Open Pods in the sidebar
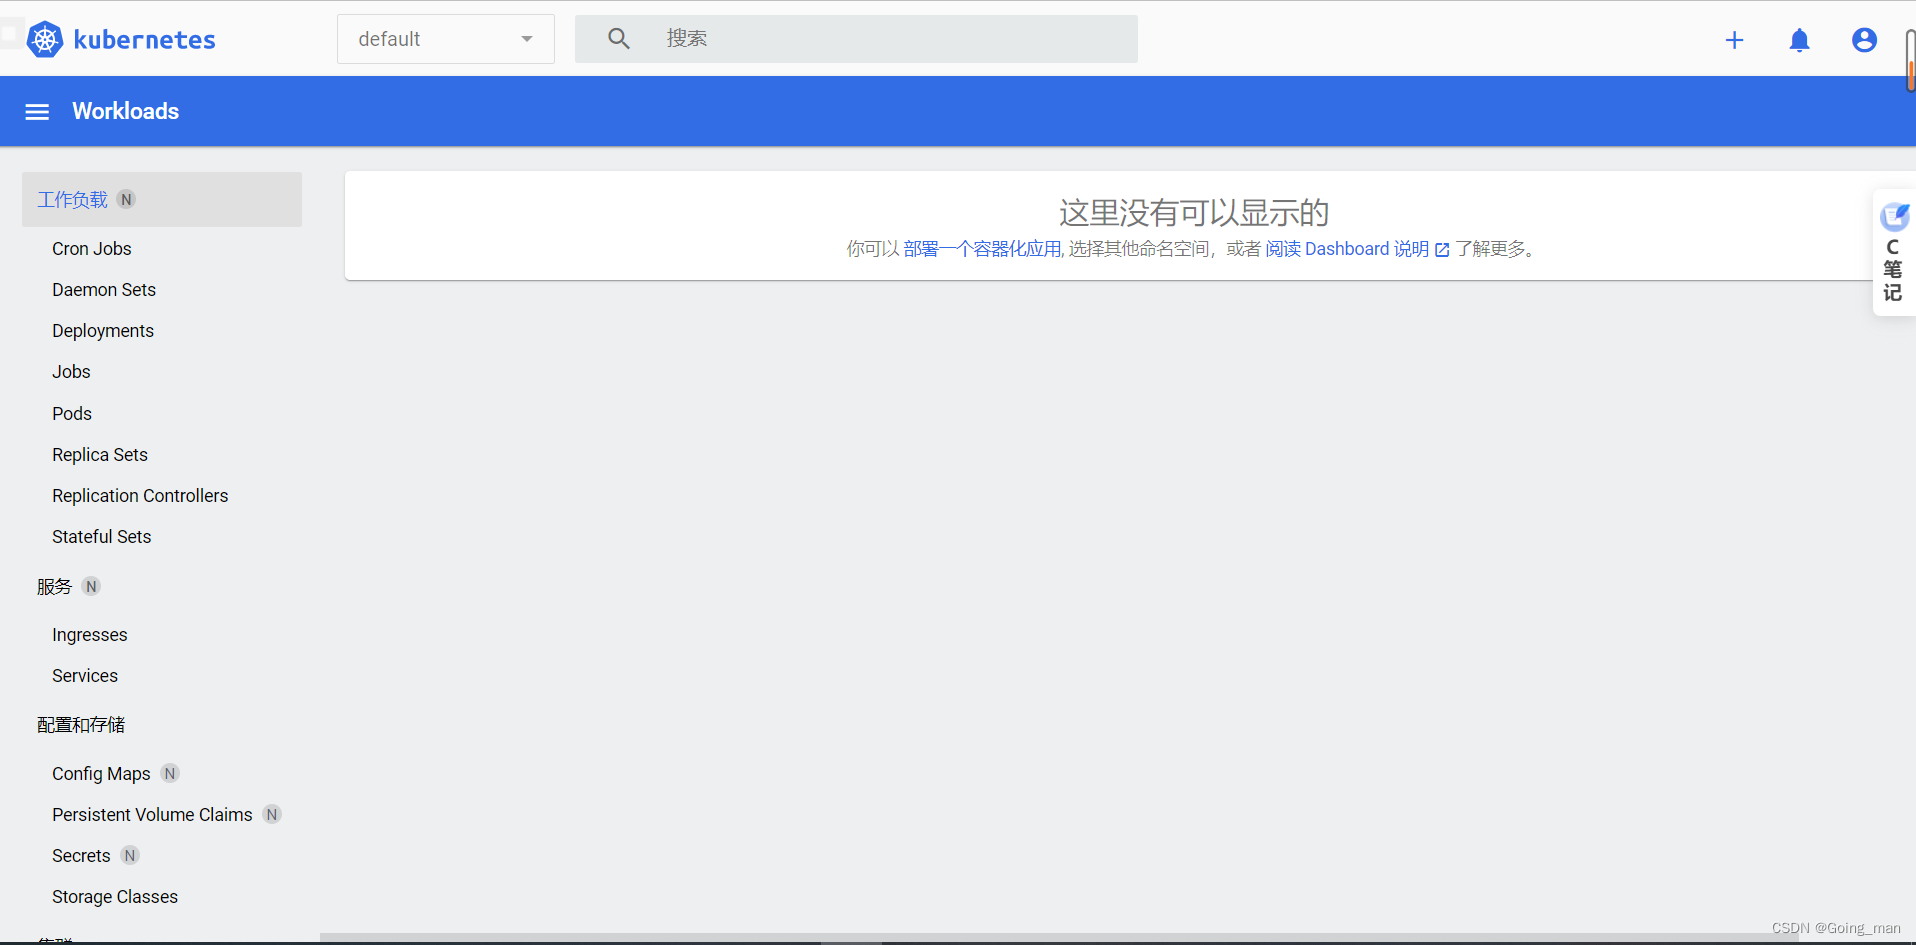Viewport: 1916px width, 945px height. tap(72, 414)
